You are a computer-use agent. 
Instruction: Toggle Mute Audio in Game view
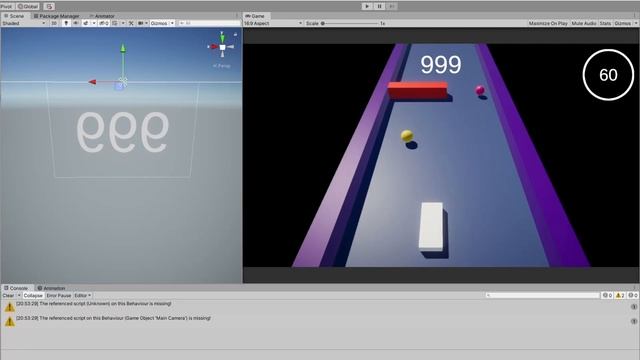coord(584,23)
